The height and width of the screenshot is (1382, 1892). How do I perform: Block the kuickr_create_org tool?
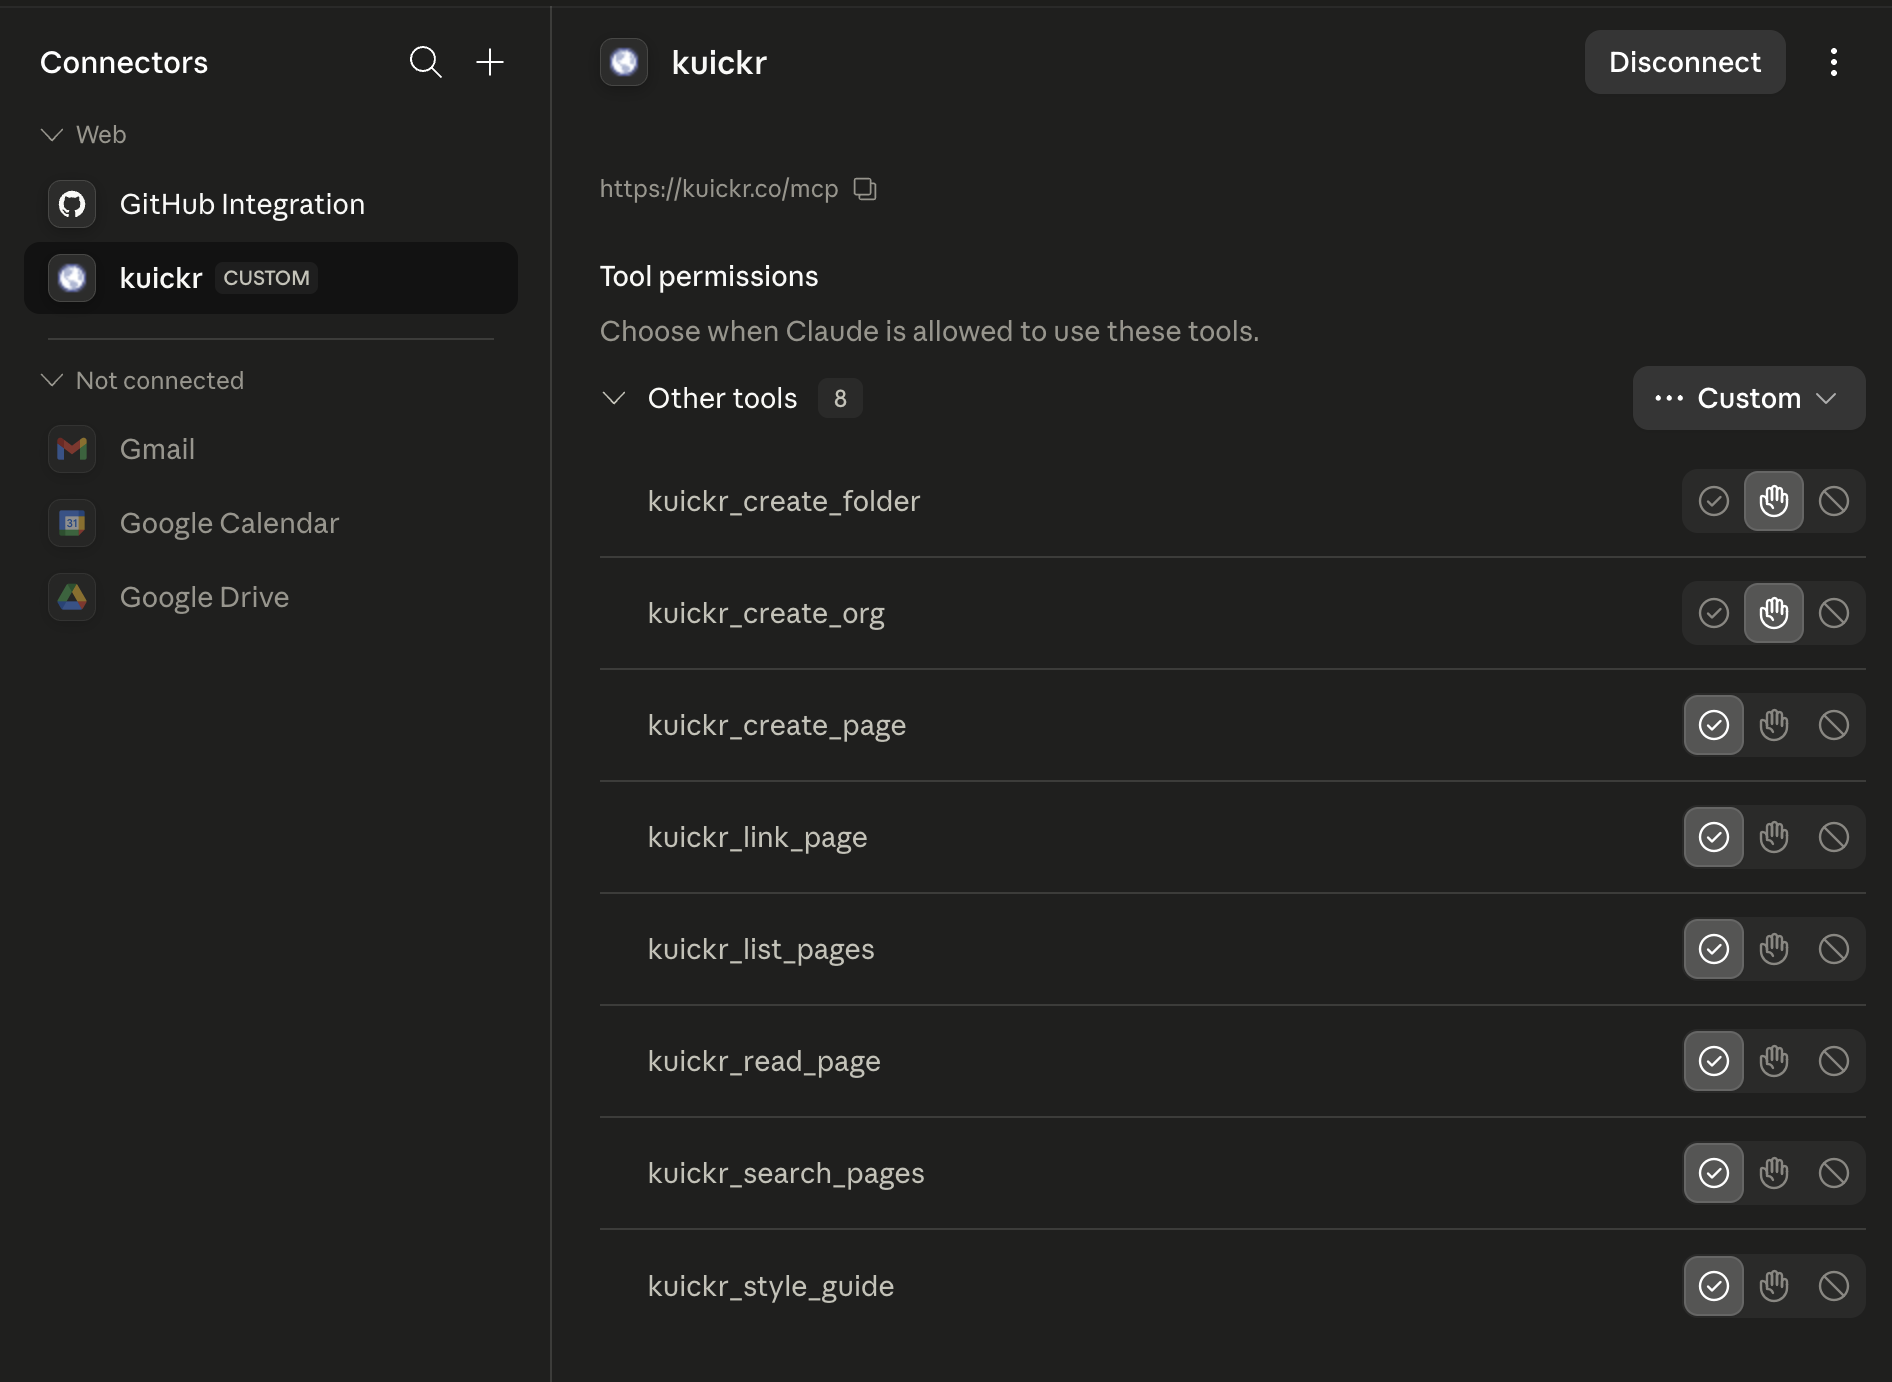point(1834,613)
